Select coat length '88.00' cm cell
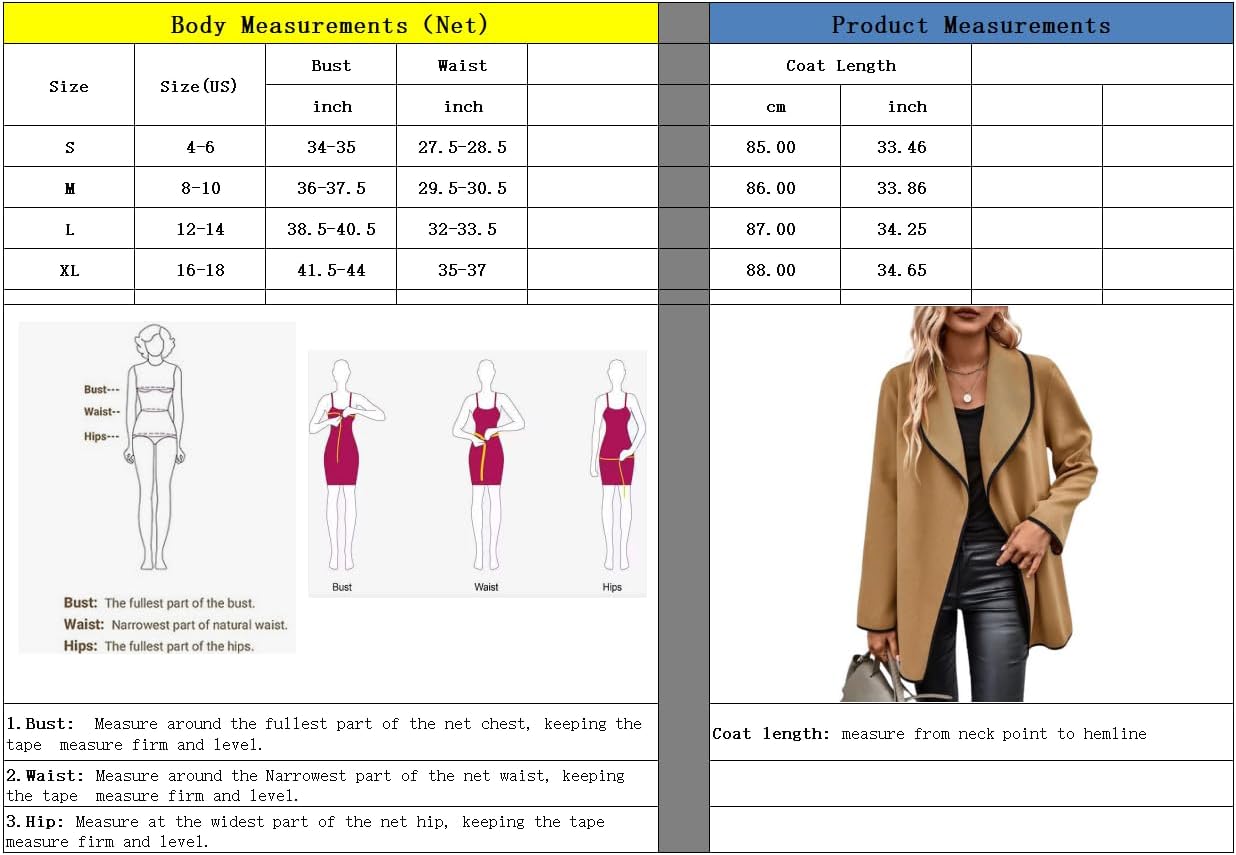This screenshot has width=1236, height=855. click(x=776, y=270)
